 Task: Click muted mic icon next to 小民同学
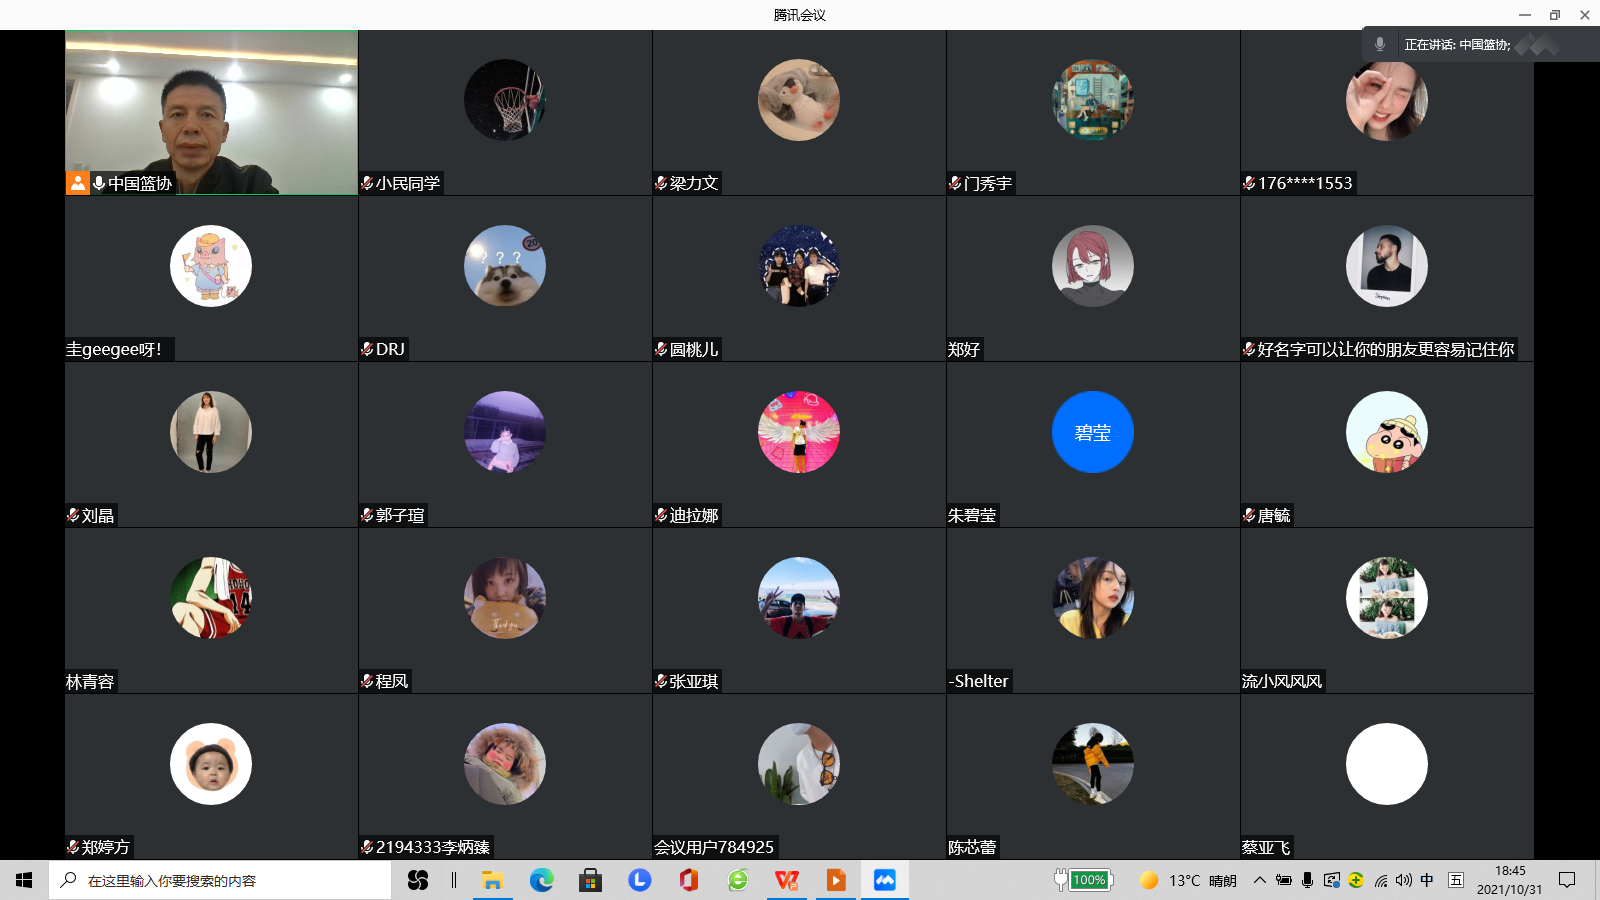(367, 183)
